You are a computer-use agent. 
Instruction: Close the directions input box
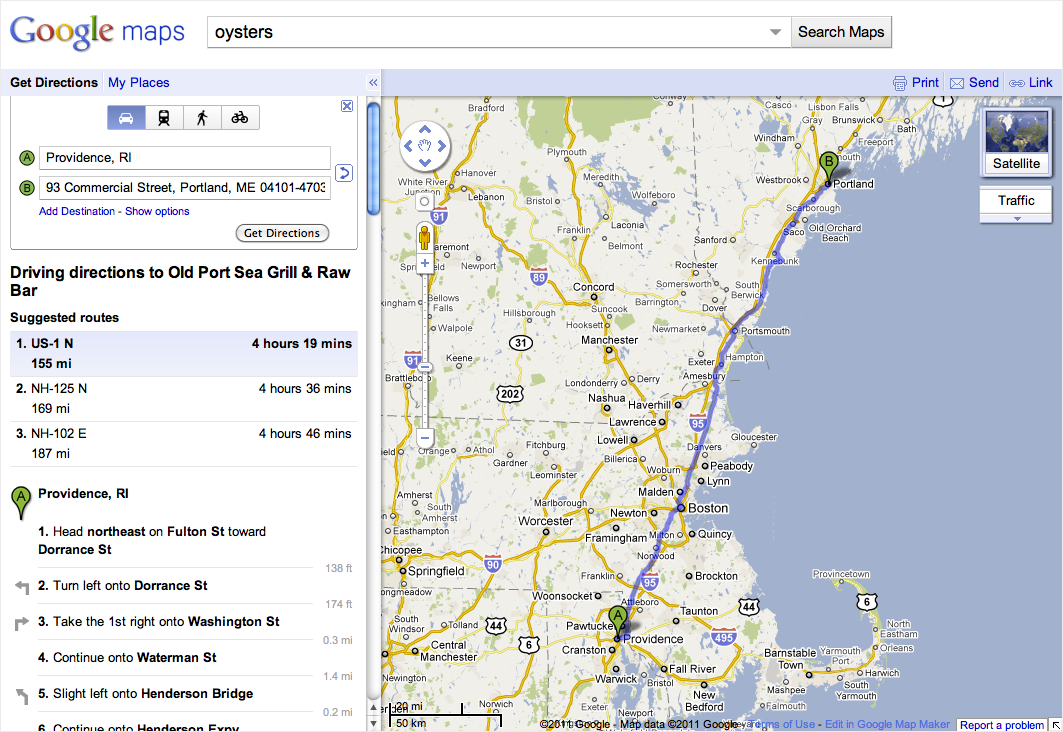coord(346,106)
